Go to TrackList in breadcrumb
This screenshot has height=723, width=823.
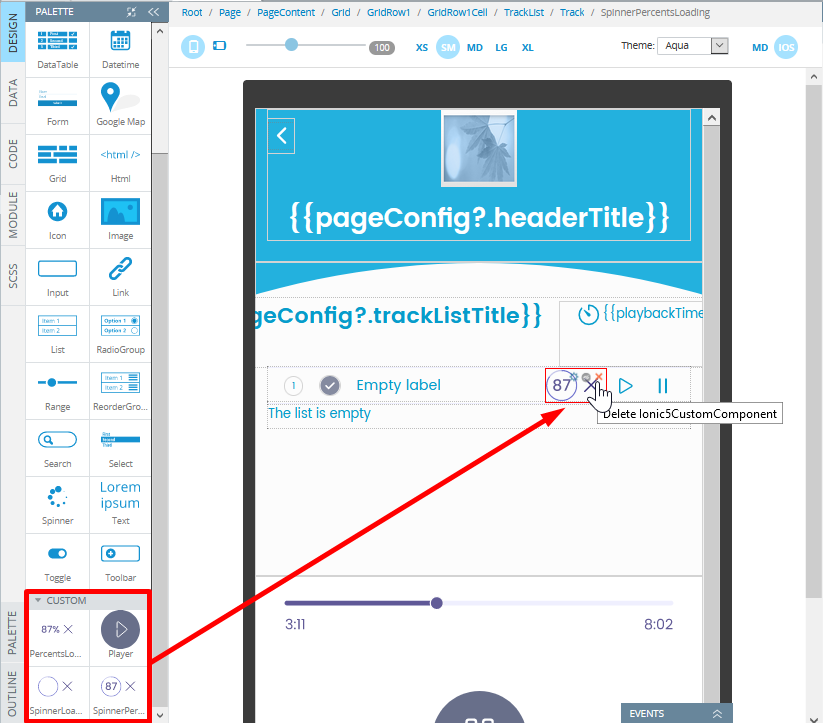524,12
